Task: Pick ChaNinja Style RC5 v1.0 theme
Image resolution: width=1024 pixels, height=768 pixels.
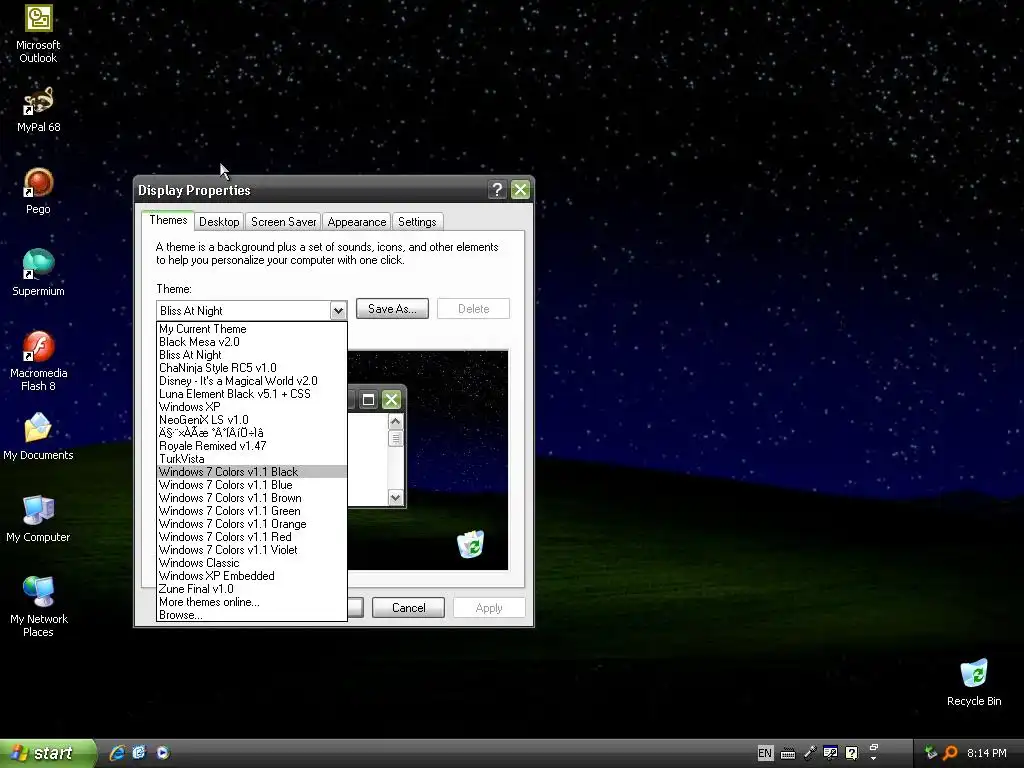Action: coord(251,368)
